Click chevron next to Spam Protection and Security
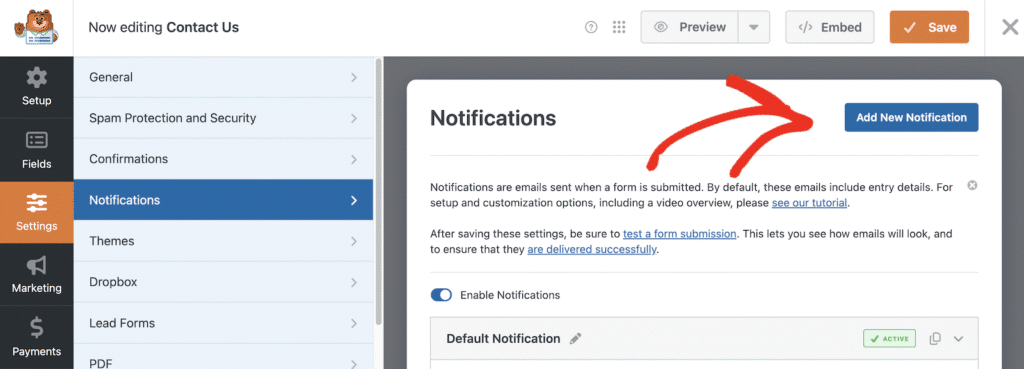 tap(354, 118)
